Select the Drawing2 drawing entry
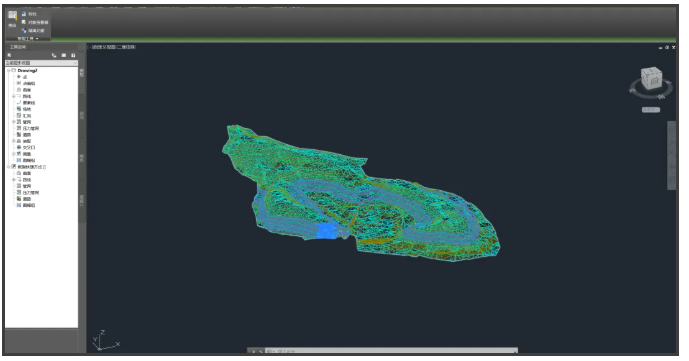The image size is (689, 361). (x=27, y=70)
